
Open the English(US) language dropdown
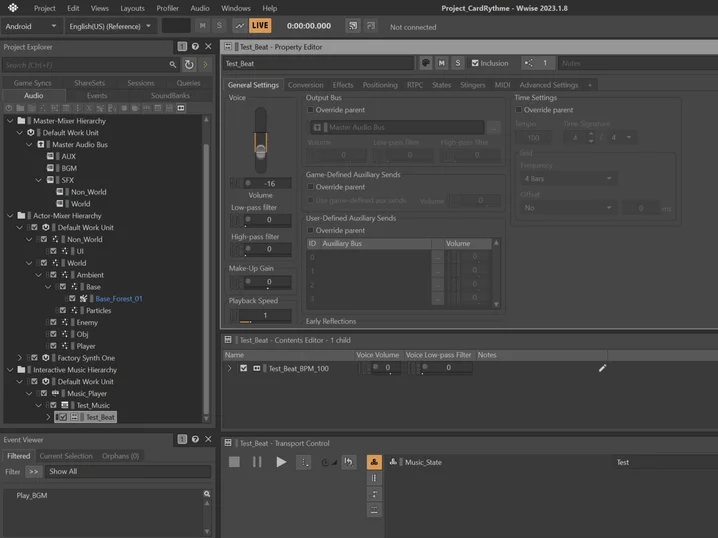click(x=110, y=26)
